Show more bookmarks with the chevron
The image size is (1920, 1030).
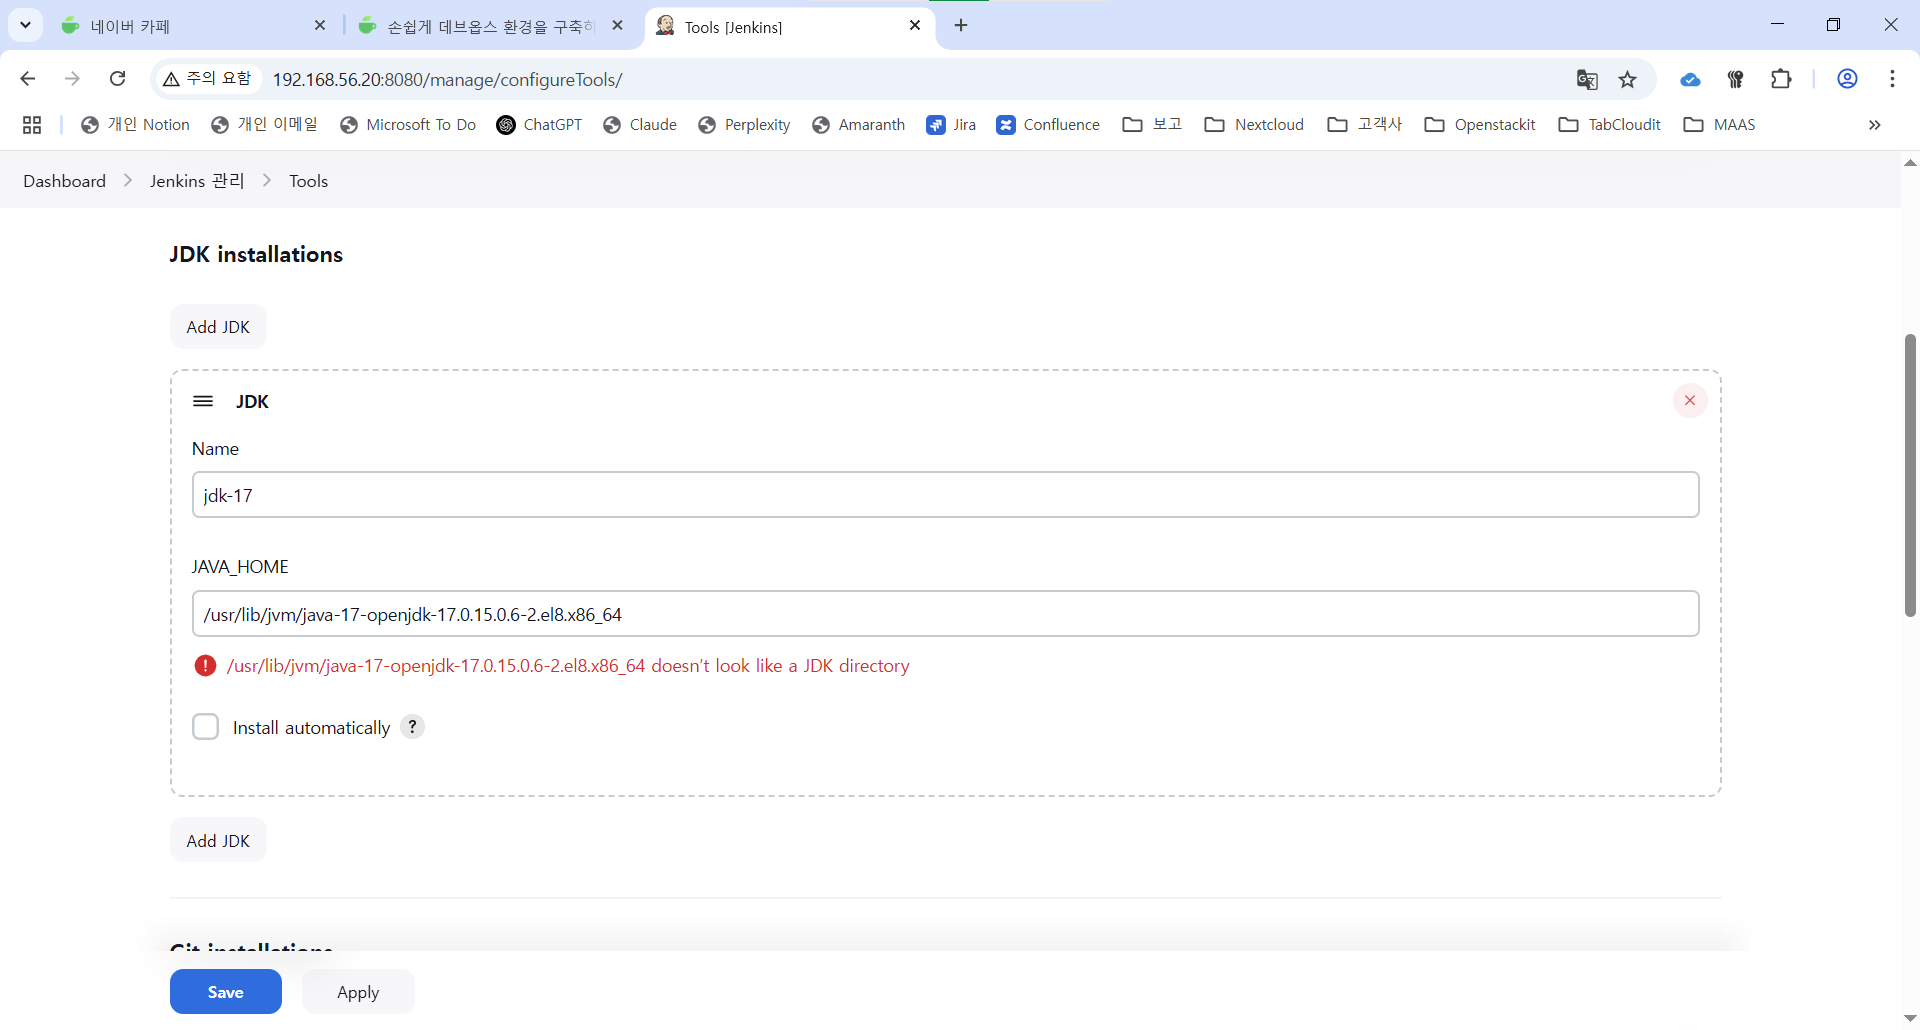point(1875,125)
